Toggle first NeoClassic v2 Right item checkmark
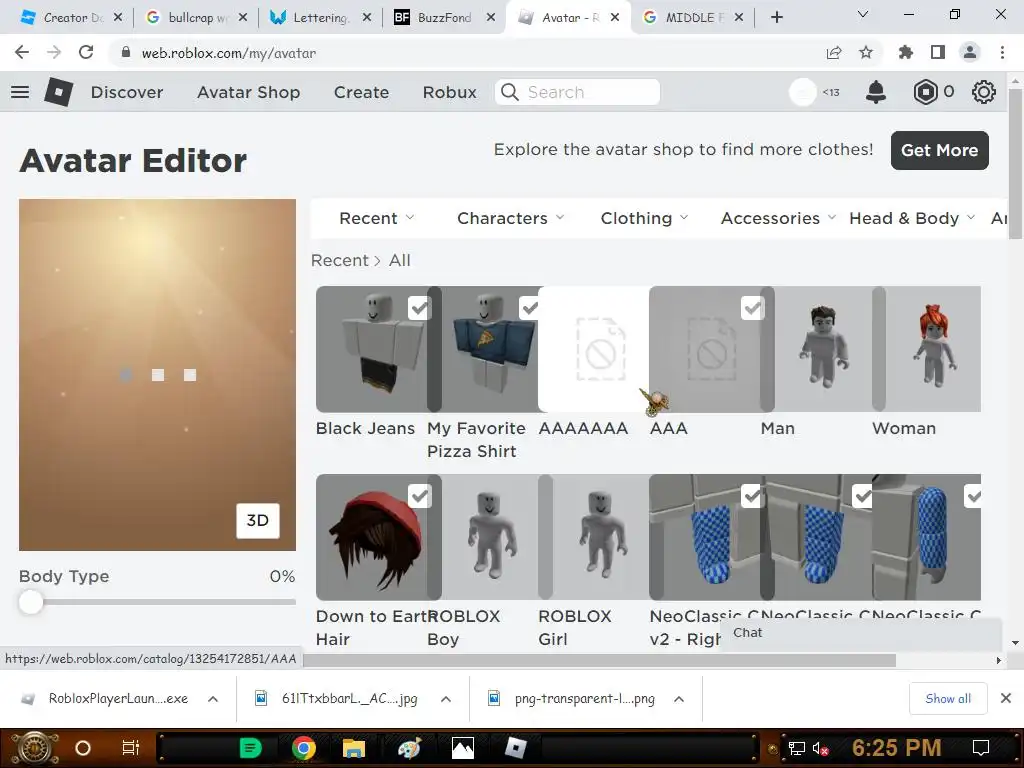Image resolution: width=1024 pixels, height=768 pixels. tap(752, 496)
